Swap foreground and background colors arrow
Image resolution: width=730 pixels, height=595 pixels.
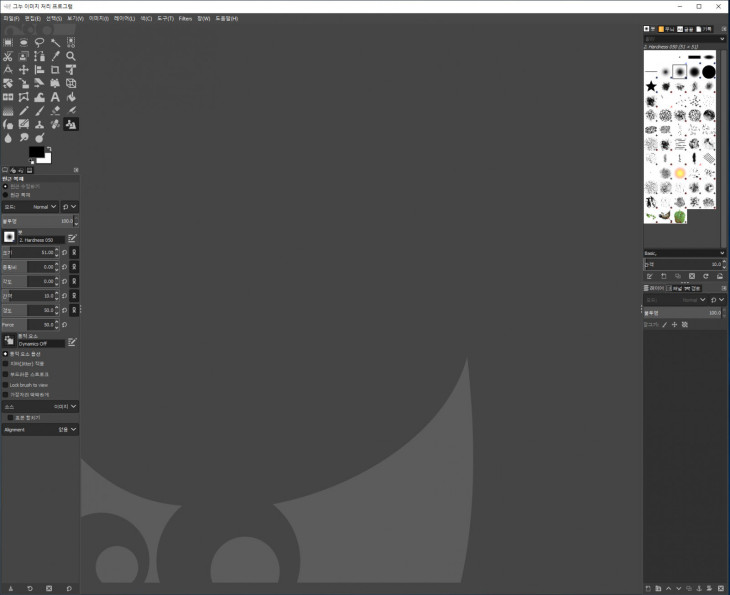click(x=49, y=149)
